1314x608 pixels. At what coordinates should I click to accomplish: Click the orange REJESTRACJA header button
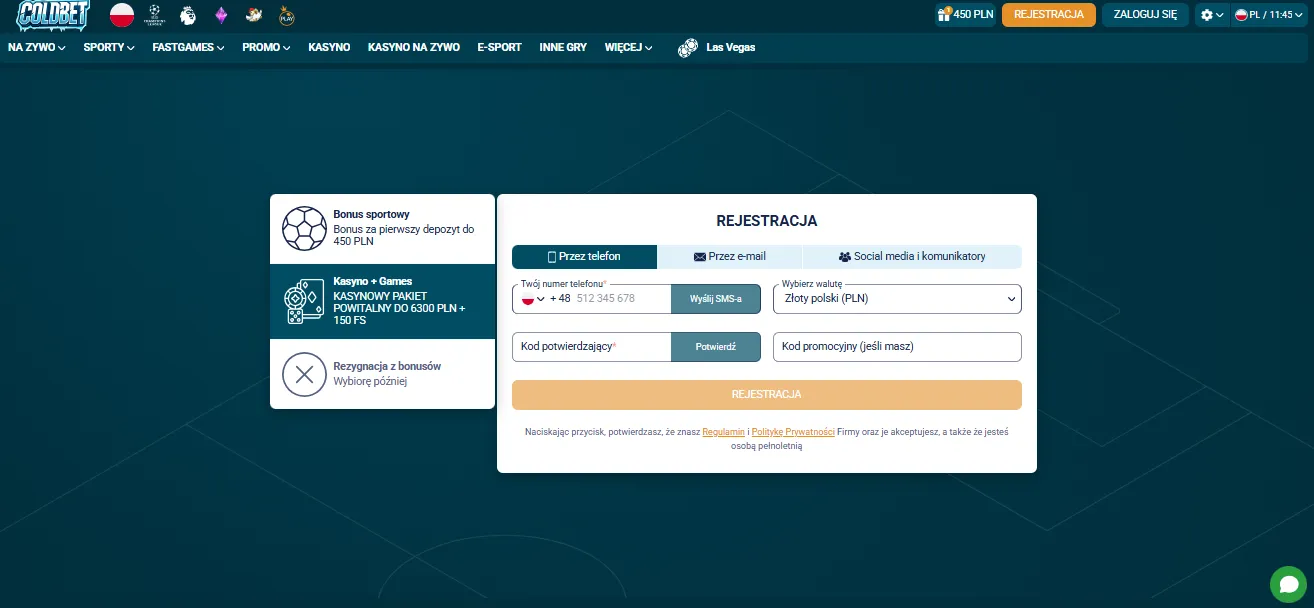[1049, 15]
